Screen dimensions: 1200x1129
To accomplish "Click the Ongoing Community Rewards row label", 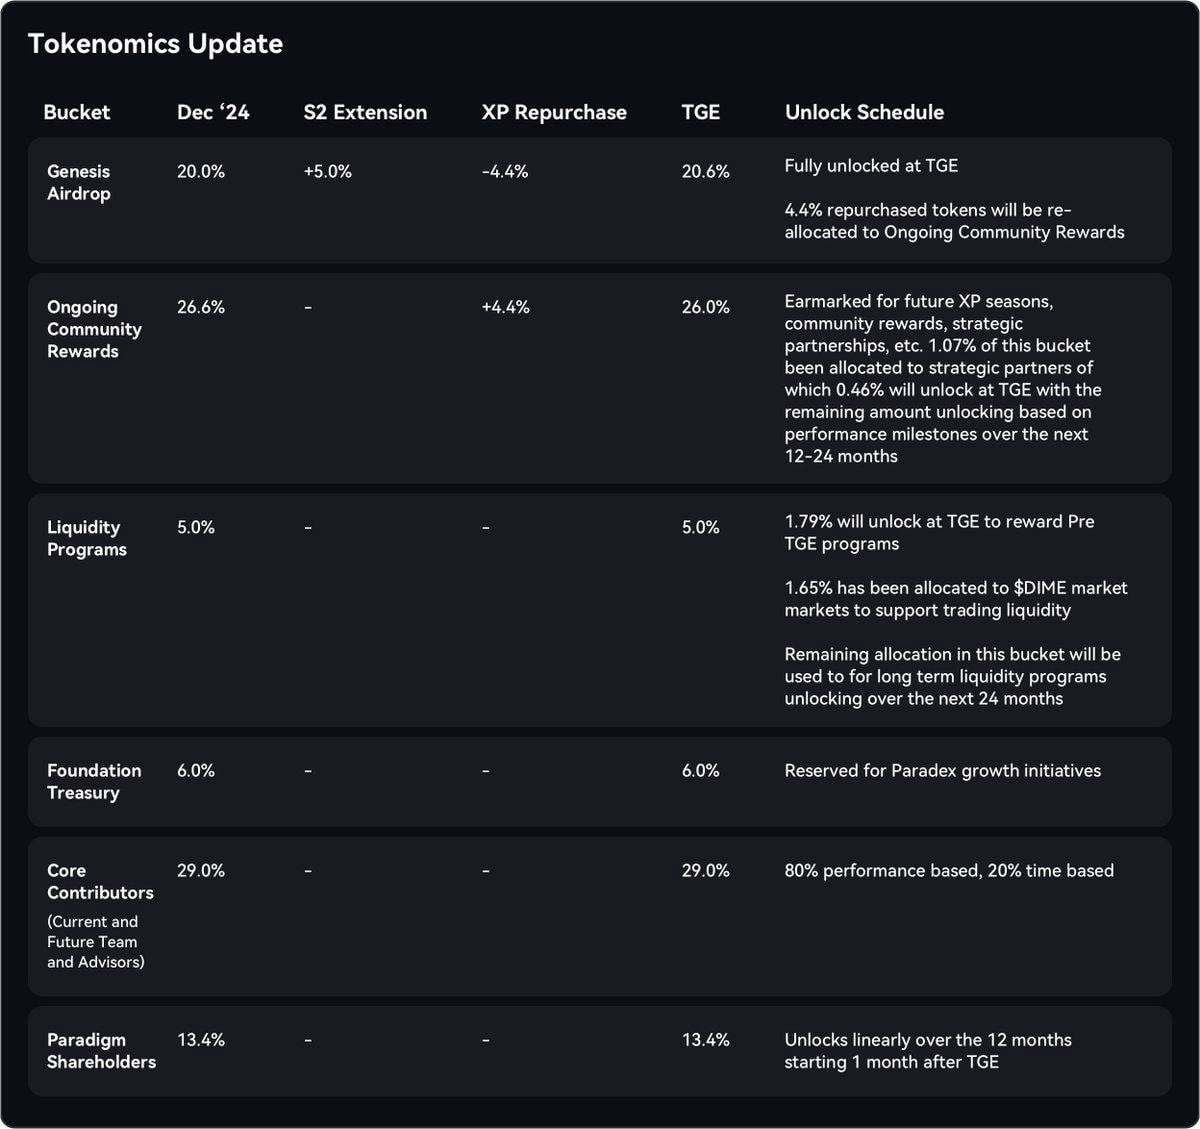I will click(94, 329).
